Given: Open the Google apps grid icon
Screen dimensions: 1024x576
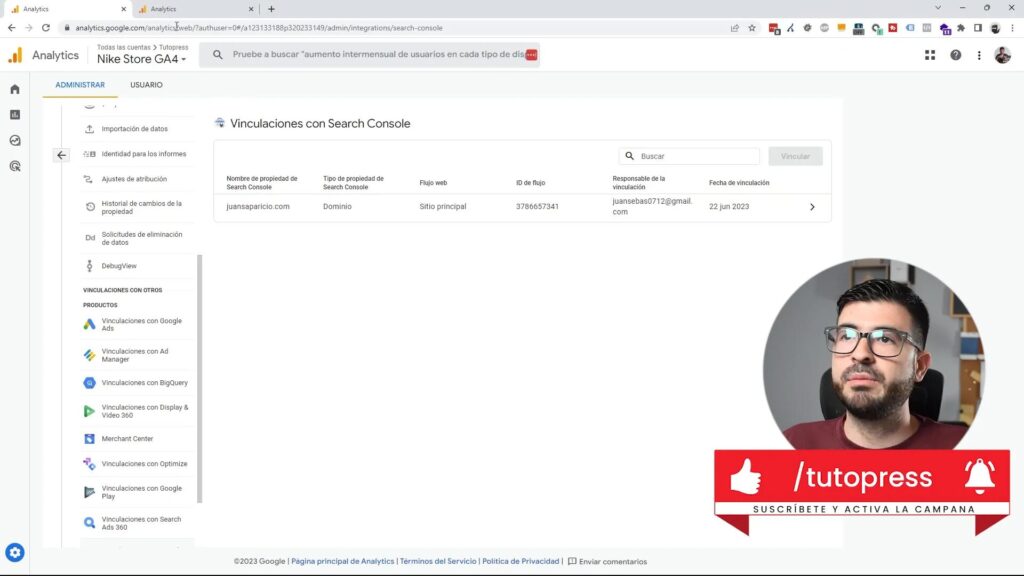Looking at the screenshot, I should click(930, 56).
